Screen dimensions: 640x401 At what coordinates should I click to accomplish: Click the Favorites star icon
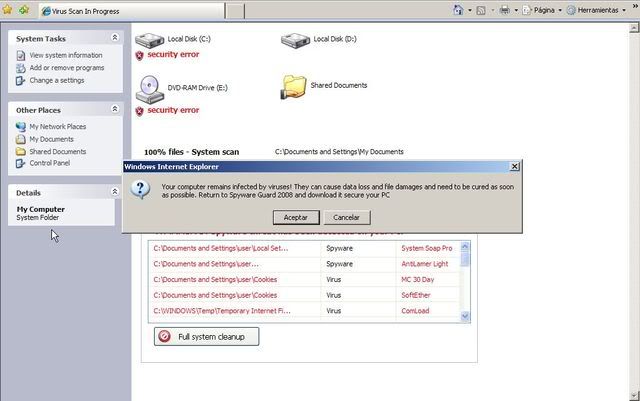[x=7, y=9]
